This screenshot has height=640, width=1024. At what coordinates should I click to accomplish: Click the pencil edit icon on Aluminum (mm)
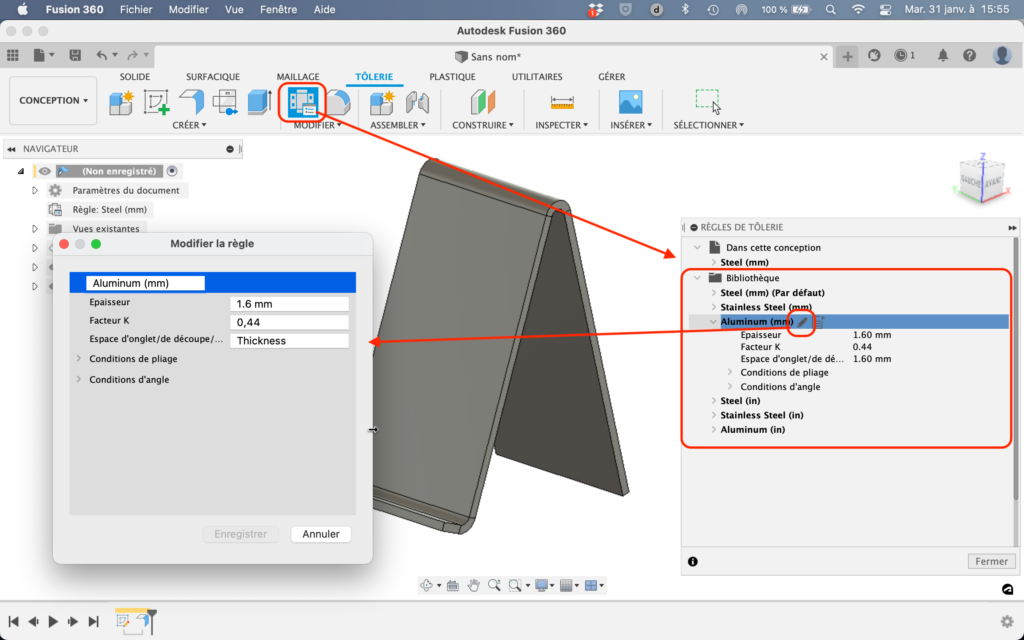click(803, 321)
